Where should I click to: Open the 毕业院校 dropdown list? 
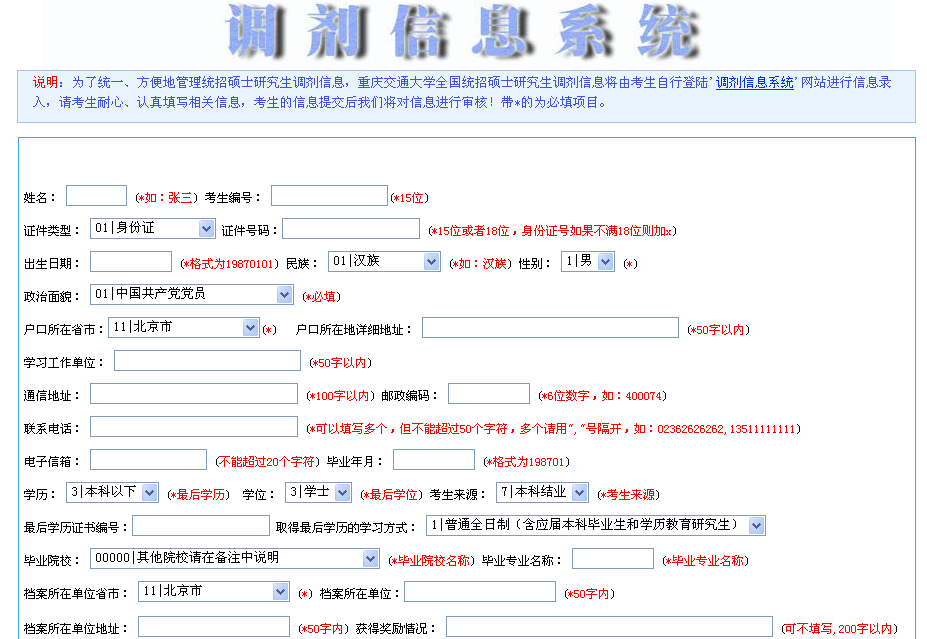coord(235,559)
